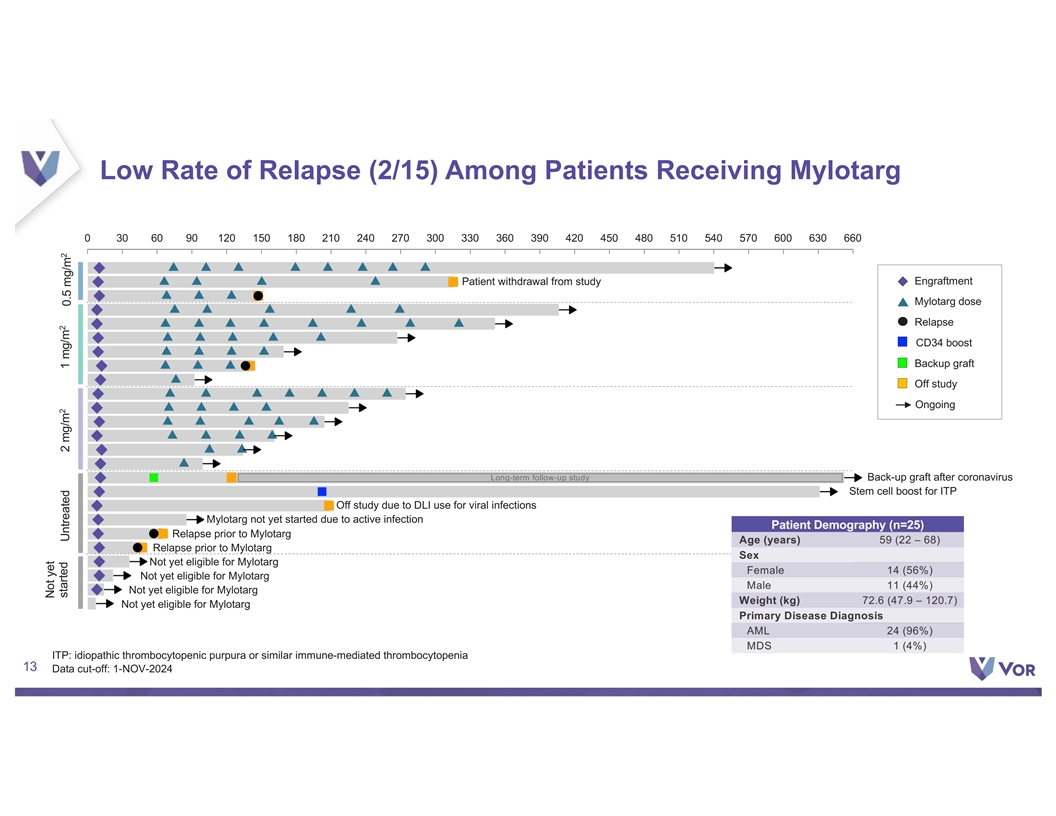Image resolution: width=1056 pixels, height=816 pixels.
Task: Click the Age (years) row label
Action: [x=769, y=540]
